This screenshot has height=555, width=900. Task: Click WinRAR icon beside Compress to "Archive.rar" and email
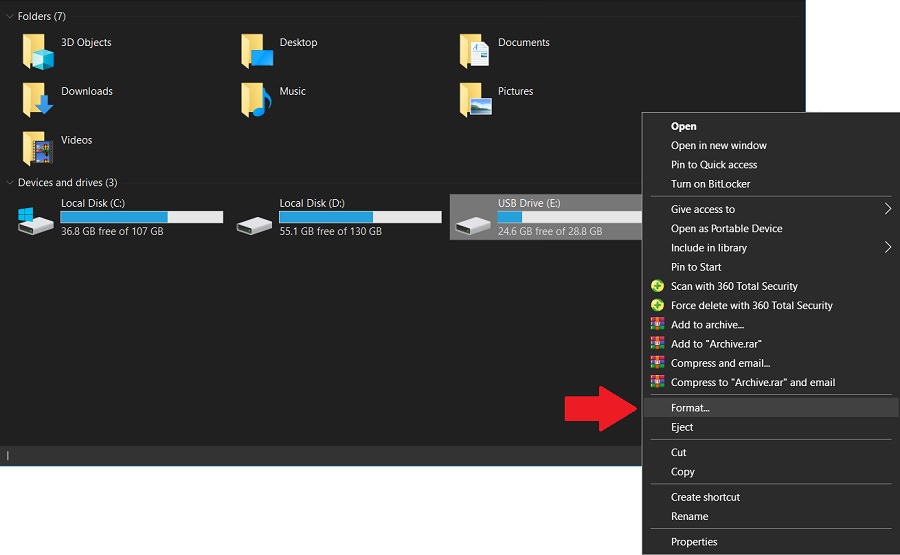[x=657, y=382]
